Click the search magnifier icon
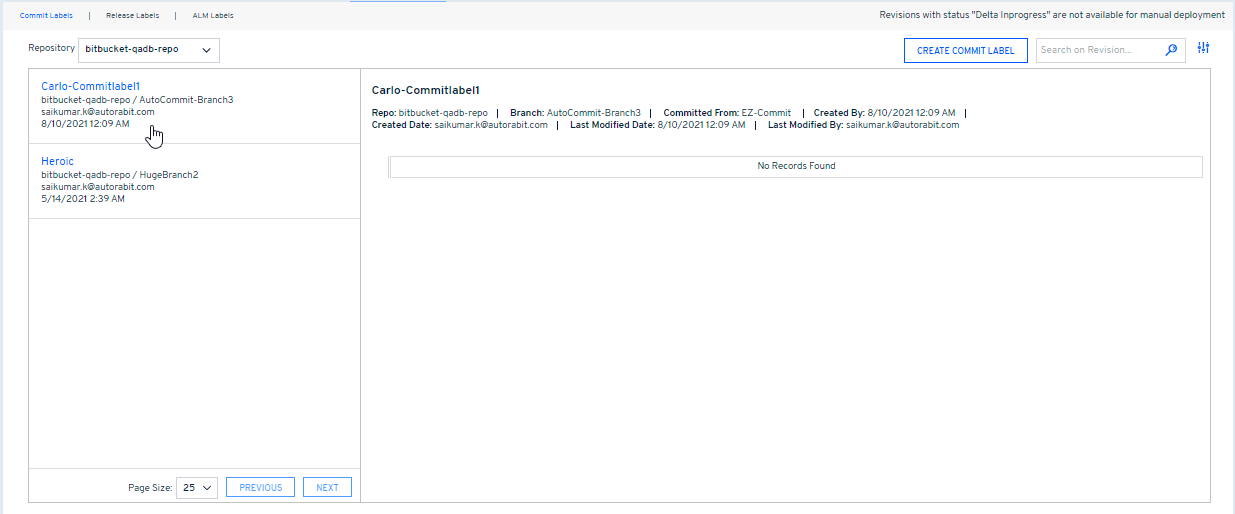Screen dimensions: 1235x514 1171,50
